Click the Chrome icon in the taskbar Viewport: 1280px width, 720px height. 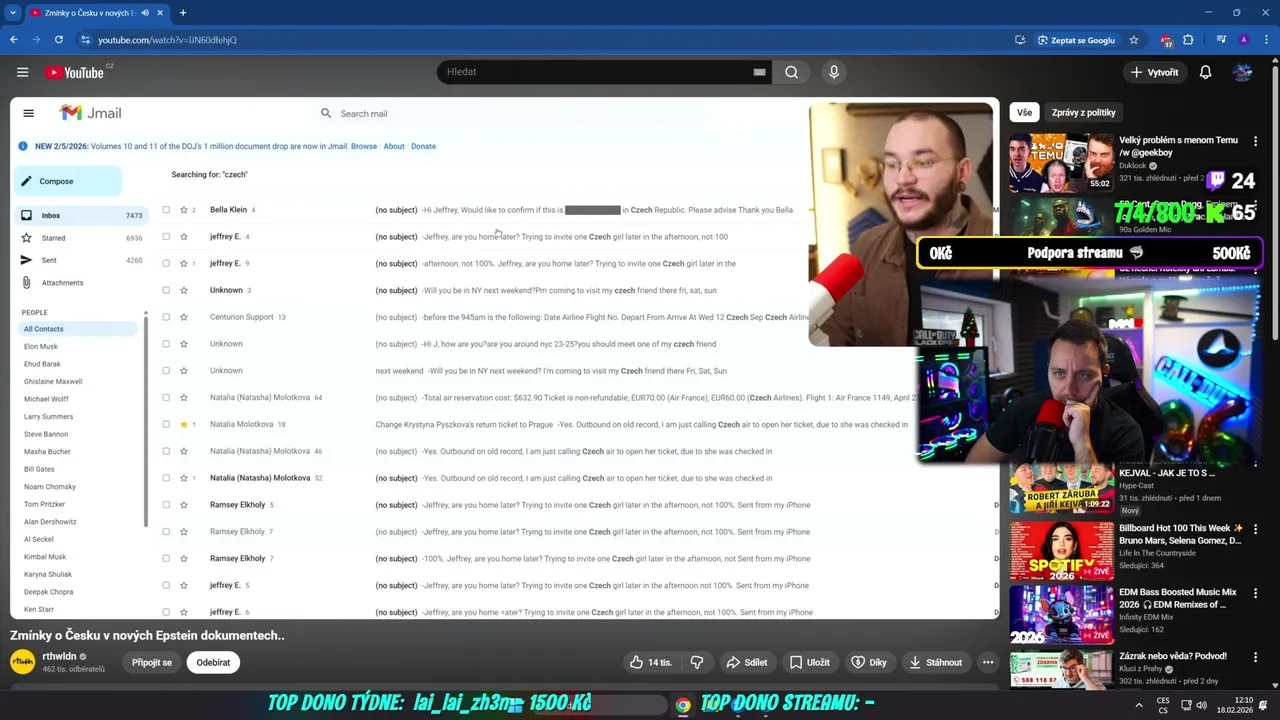(x=682, y=705)
